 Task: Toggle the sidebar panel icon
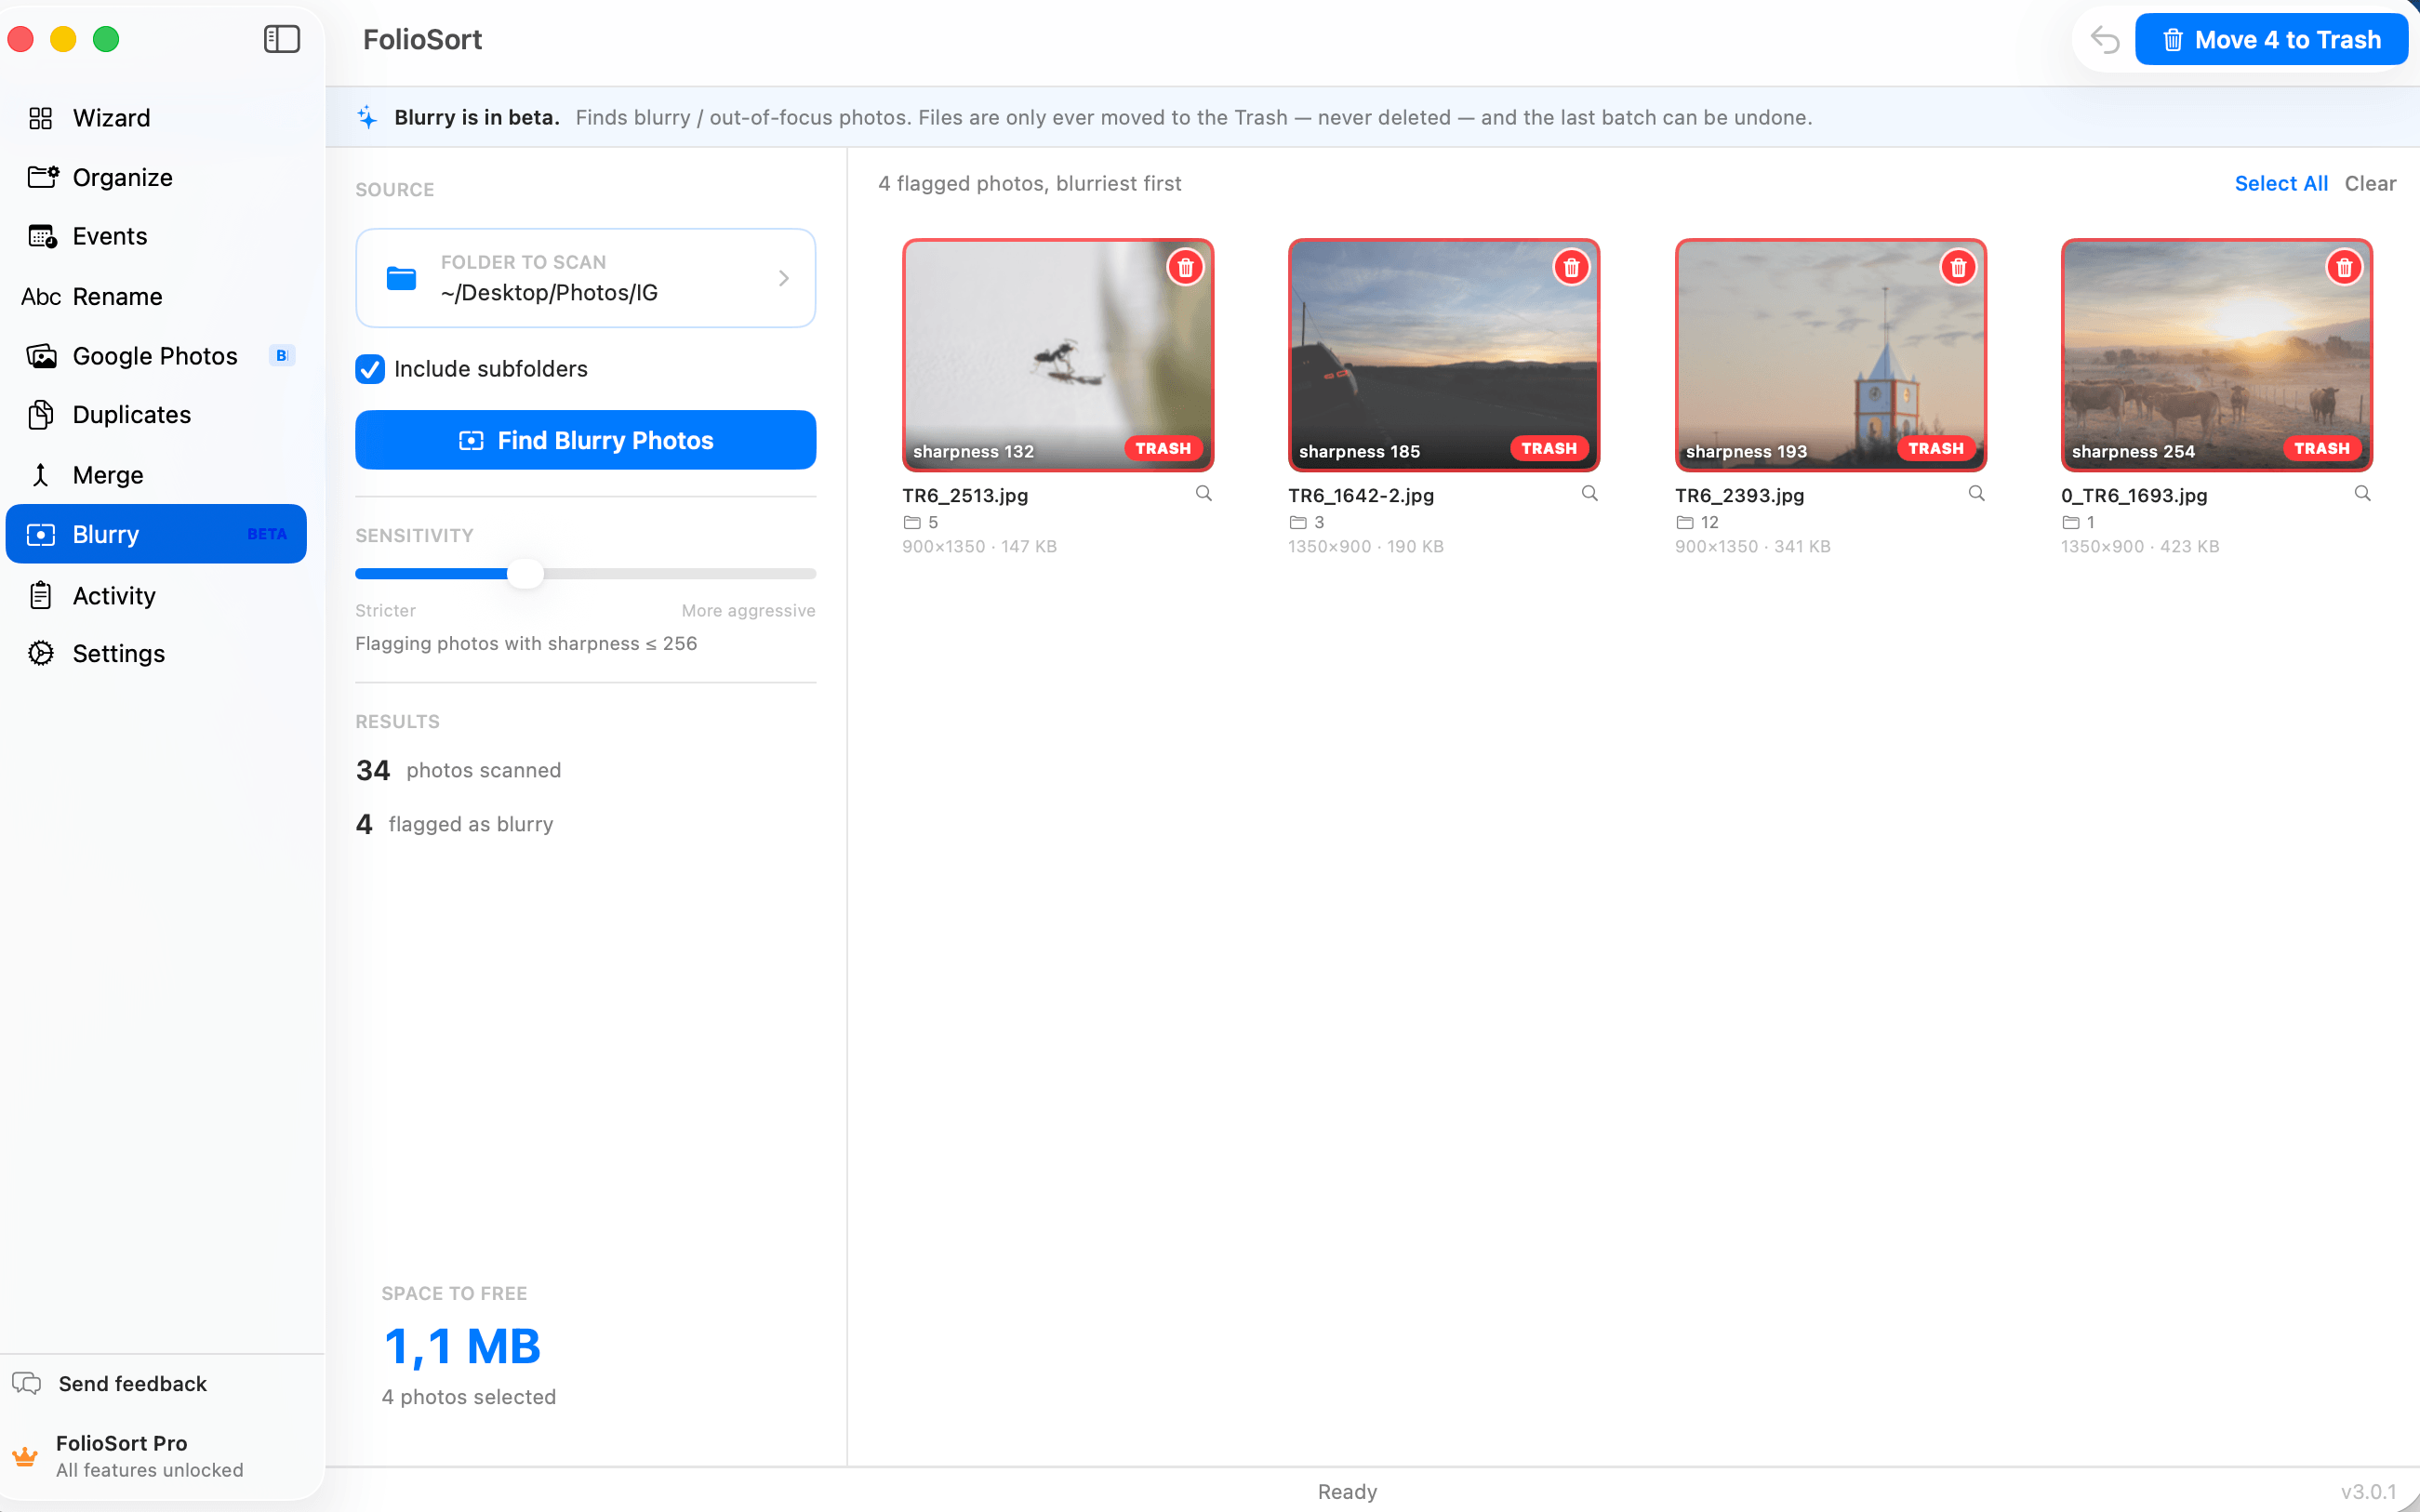281,39
